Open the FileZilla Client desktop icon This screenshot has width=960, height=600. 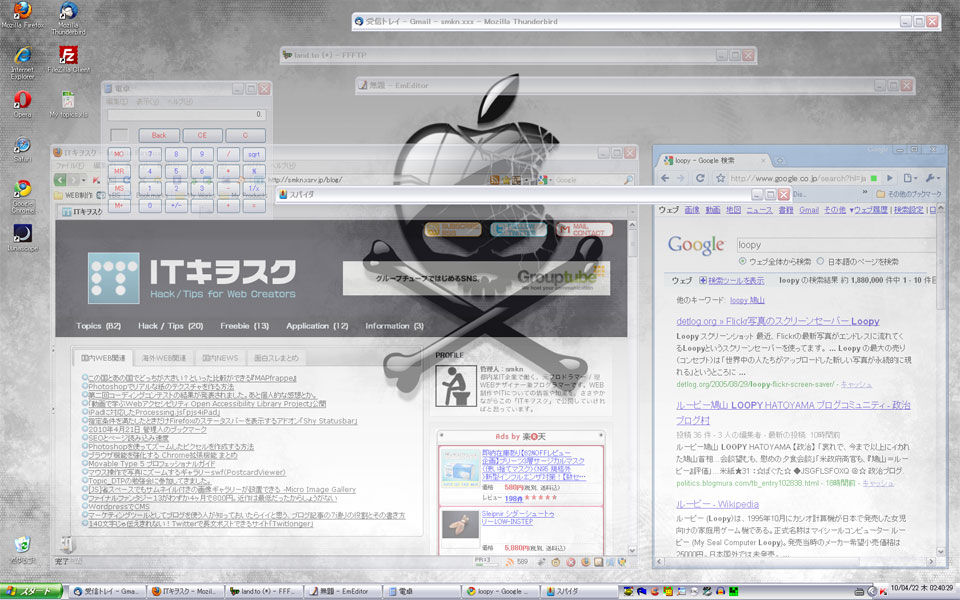(68, 56)
